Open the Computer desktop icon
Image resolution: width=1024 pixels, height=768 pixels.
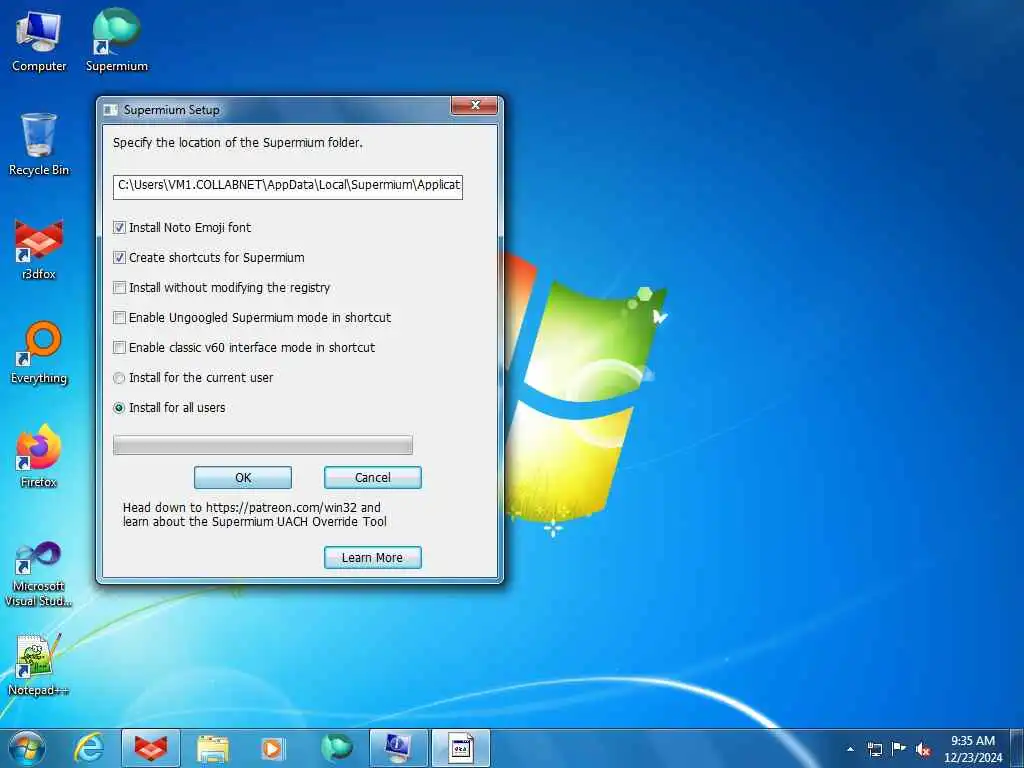(x=39, y=40)
